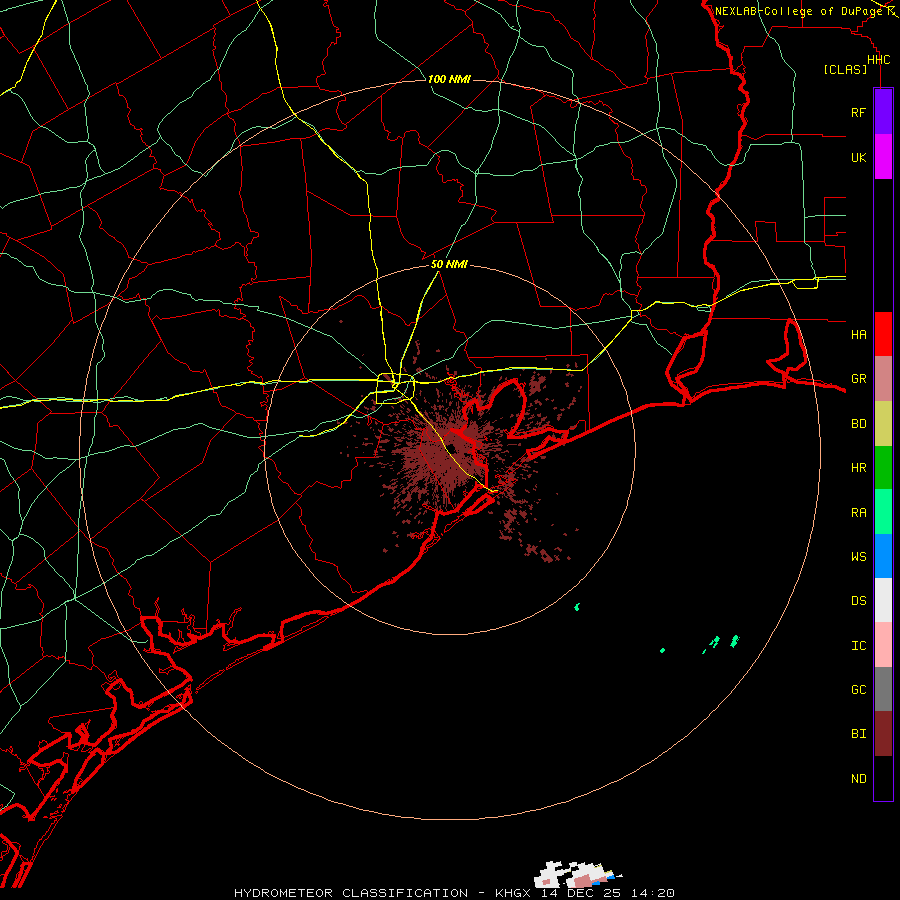Image resolution: width=900 pixels, height=900 pixels.
Task: Click the 14:20 timestamp
Action: click(x=652, y=893)
